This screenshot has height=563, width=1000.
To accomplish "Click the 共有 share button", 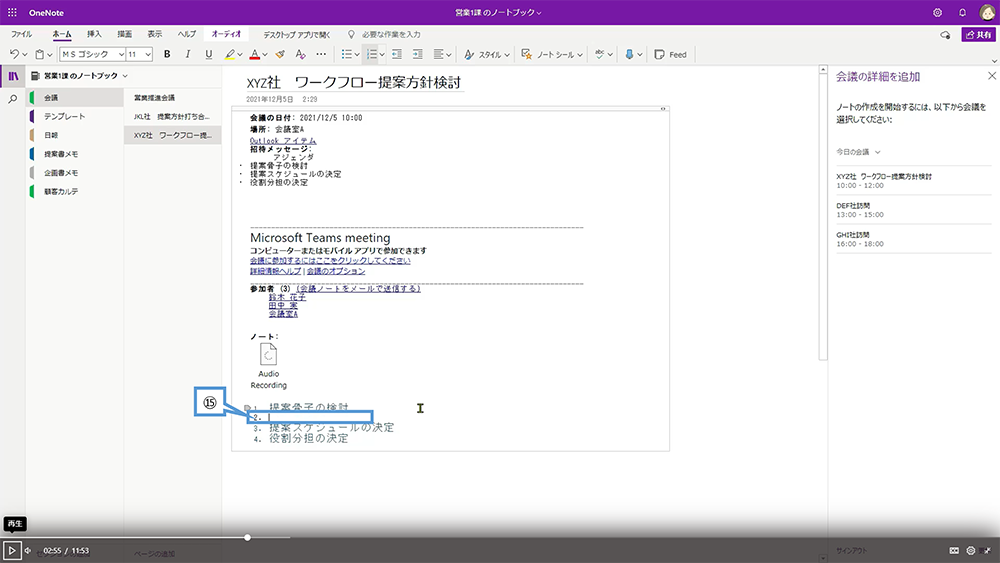I will [978, 34].
